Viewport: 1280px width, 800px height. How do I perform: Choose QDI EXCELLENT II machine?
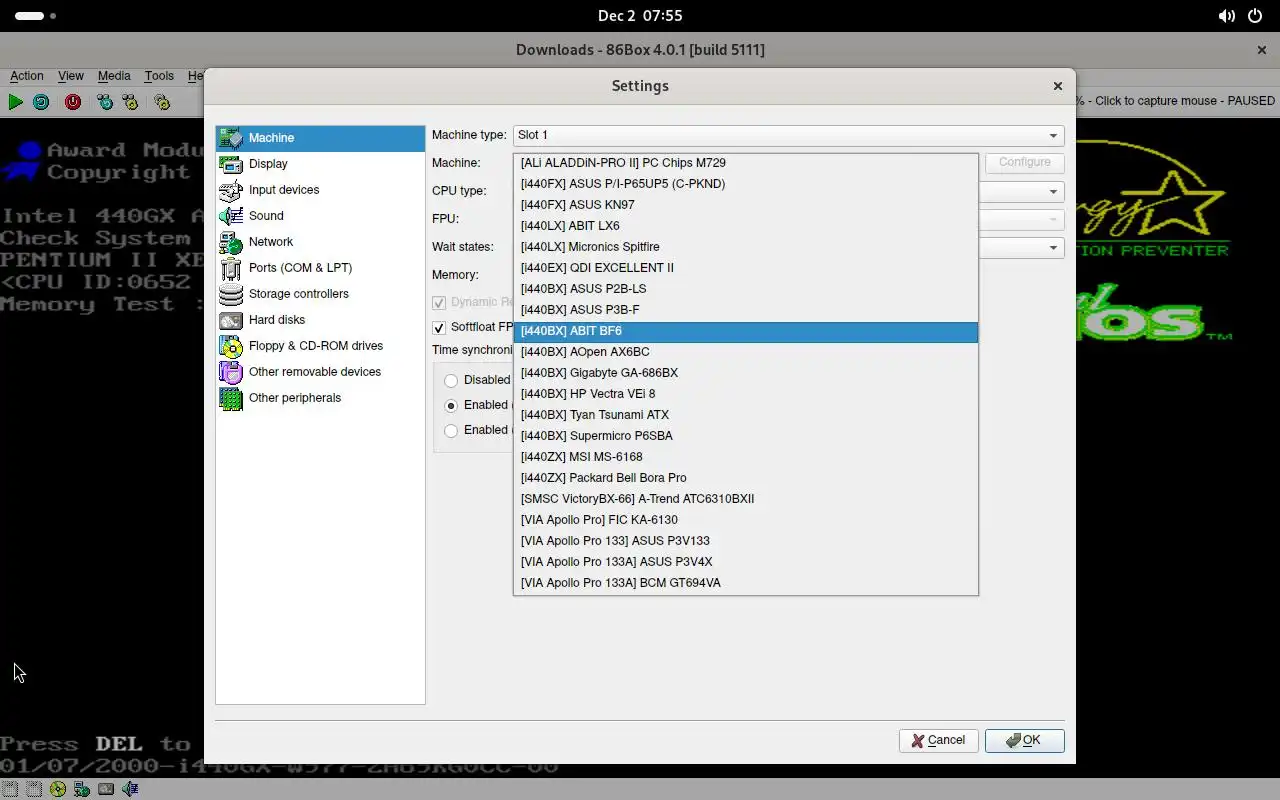pos(746,268)
